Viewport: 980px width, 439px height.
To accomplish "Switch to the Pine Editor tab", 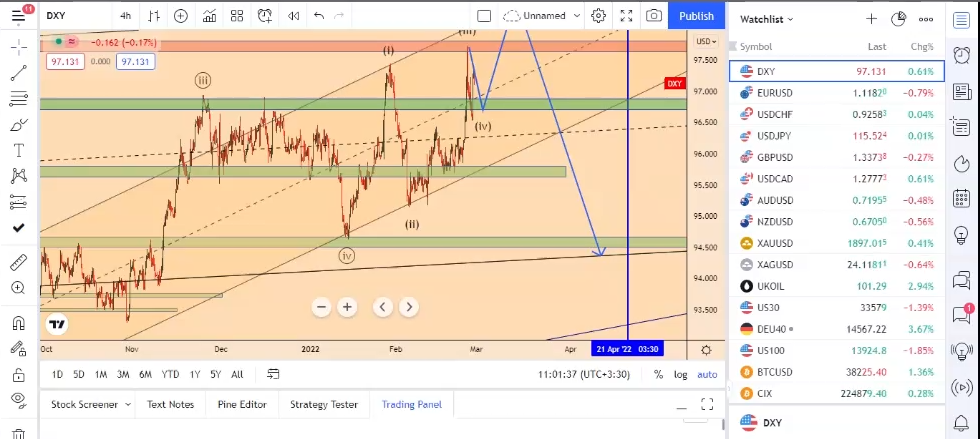I will (x=241, y=404).
